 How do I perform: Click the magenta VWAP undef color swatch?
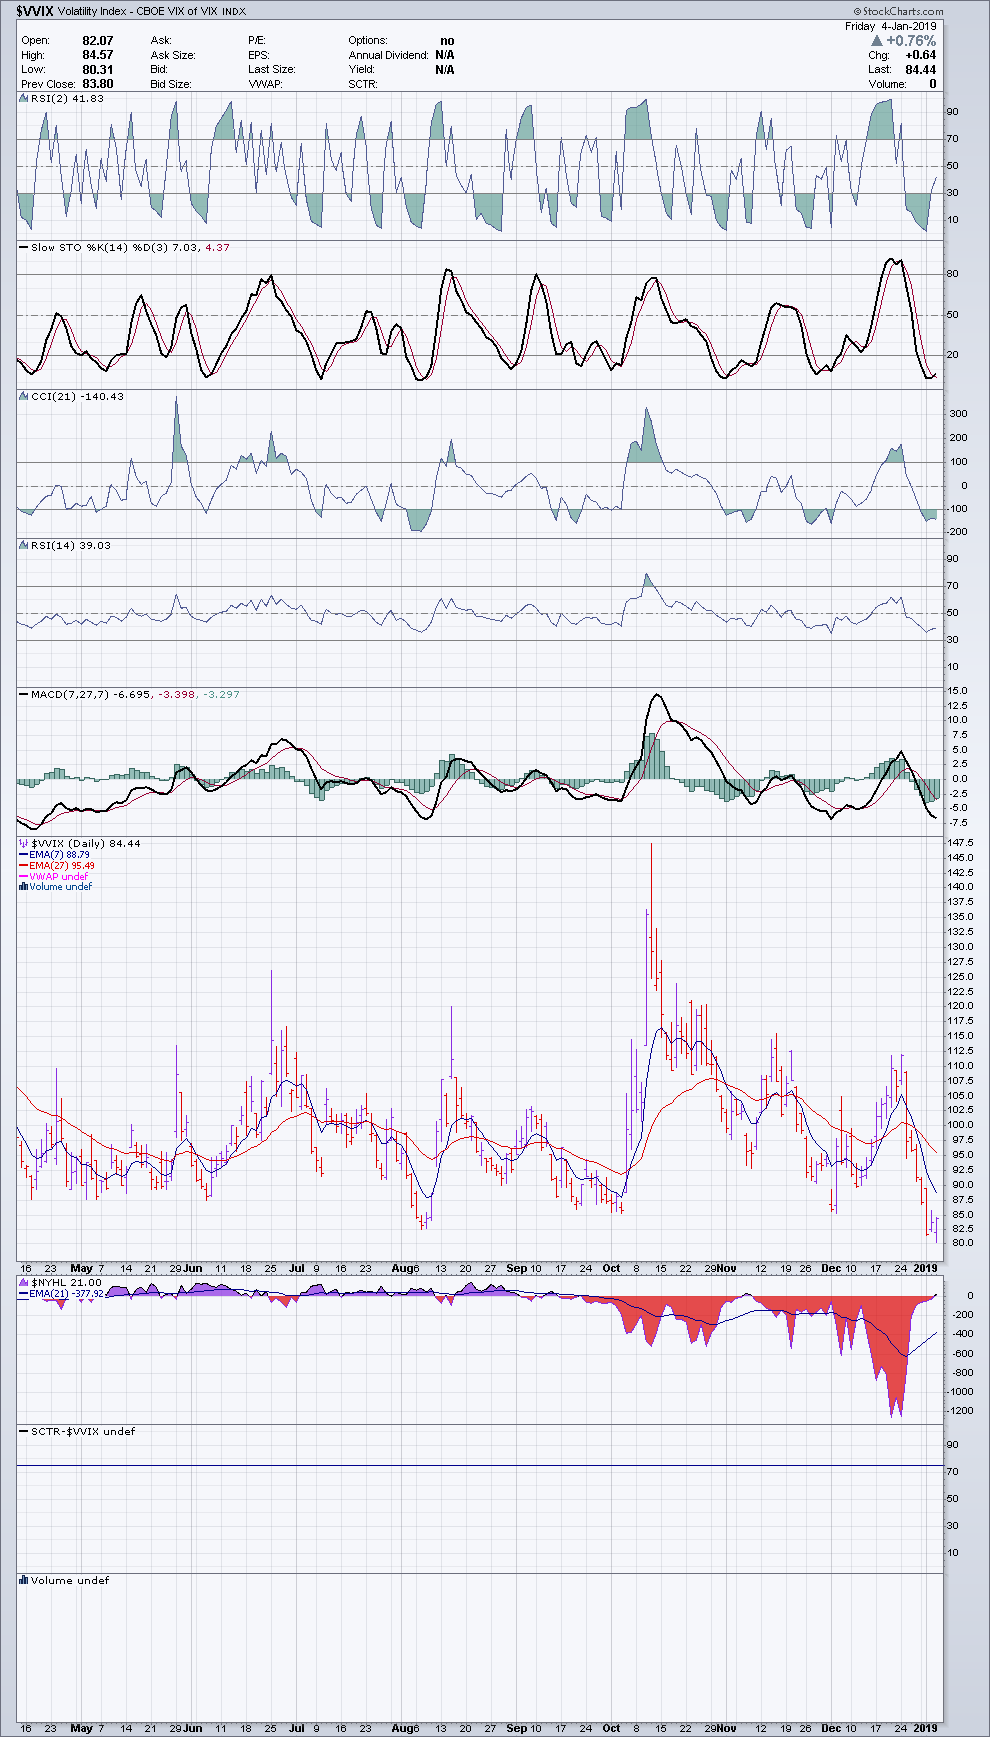coord(23,877)
